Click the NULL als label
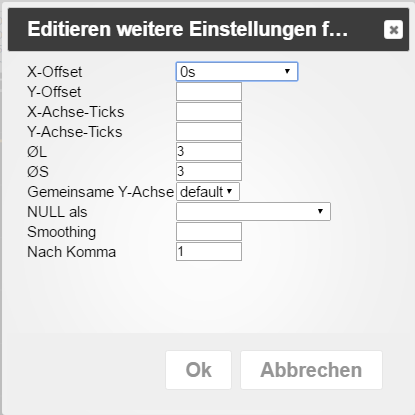Screen dimensions: 415x415 click(x=57, y=212)
